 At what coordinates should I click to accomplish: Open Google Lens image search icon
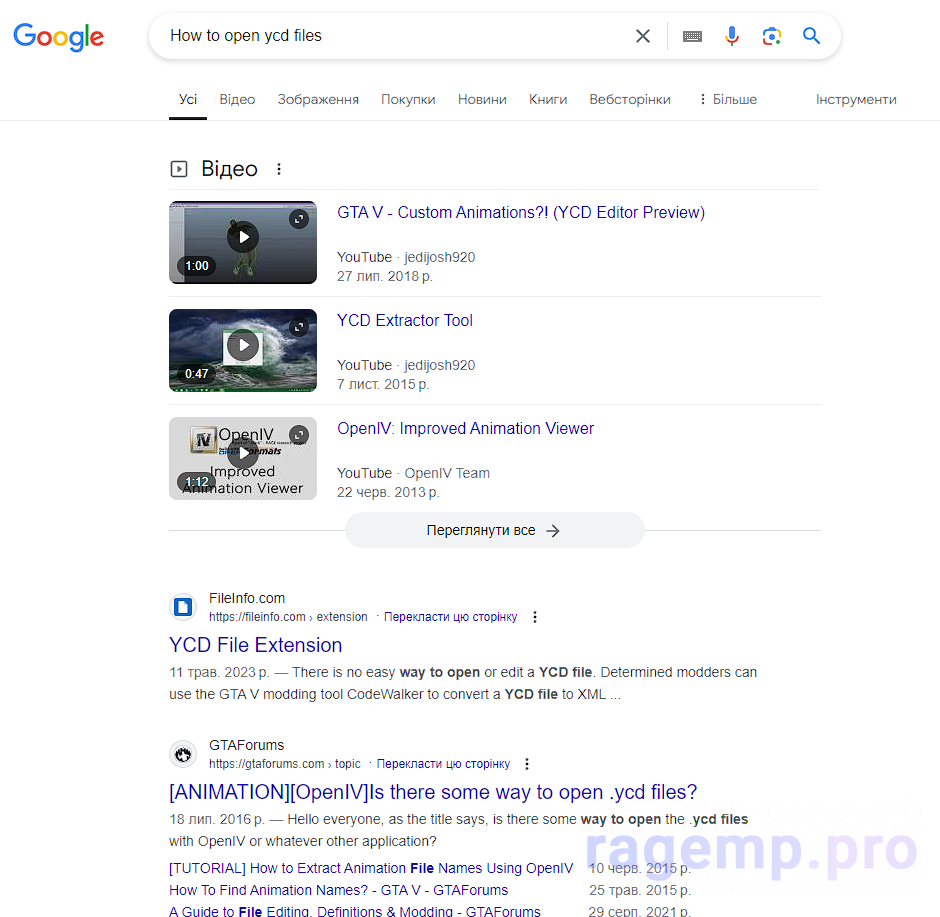[x=772, y=36]
